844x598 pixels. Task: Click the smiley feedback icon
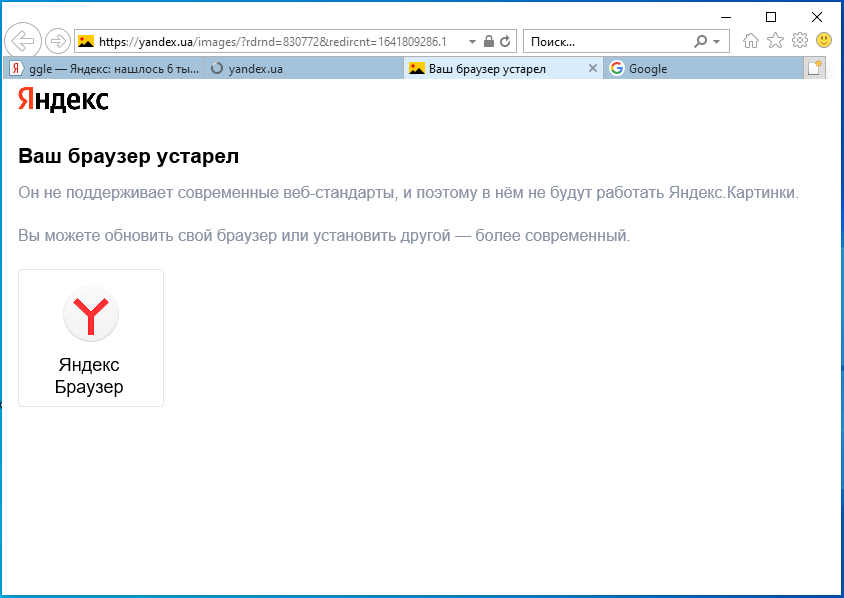click(x=824, y=40)
